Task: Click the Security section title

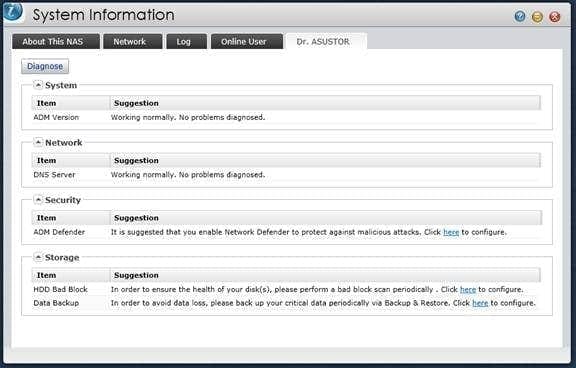Action: click(63, 200)
